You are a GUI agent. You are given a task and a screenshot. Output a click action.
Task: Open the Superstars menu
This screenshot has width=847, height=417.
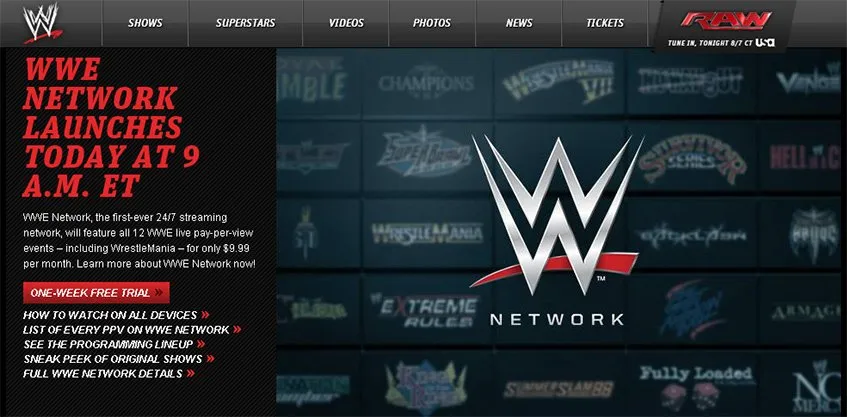pos(245,23)
